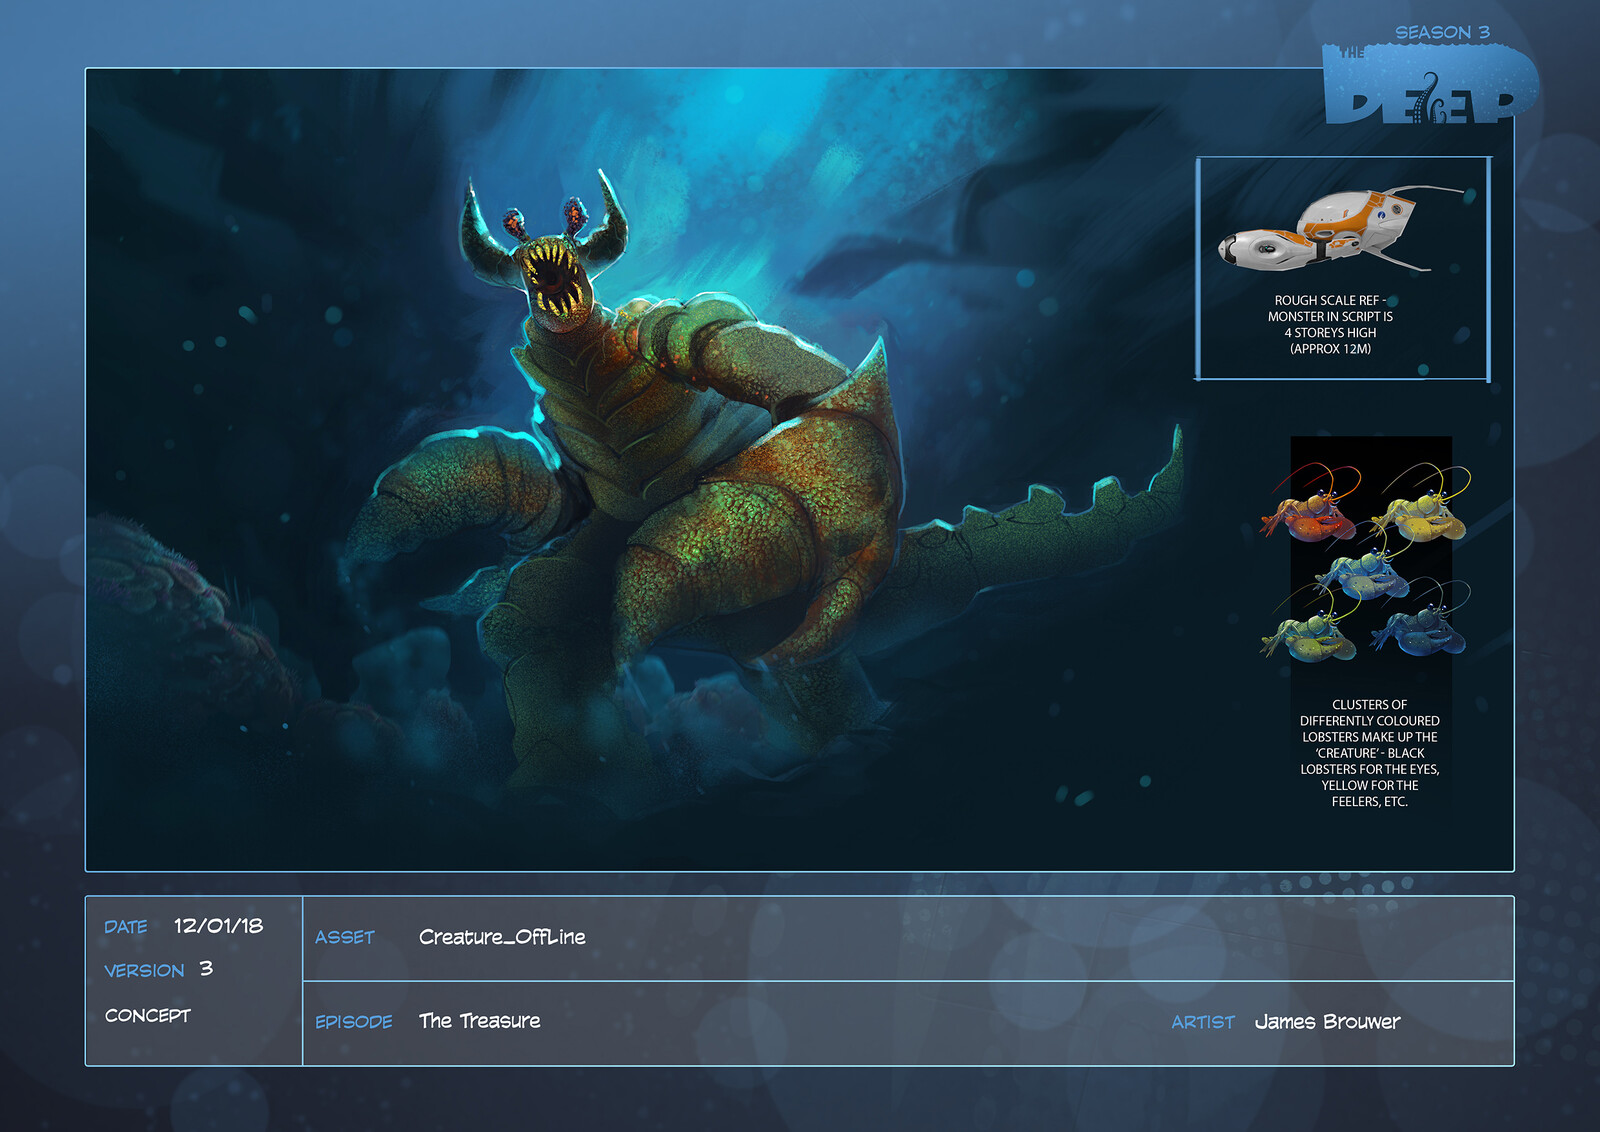The image size is (1600, 1132).
Task: Click the "EPISODE" label
Action: pos(354,1021)
